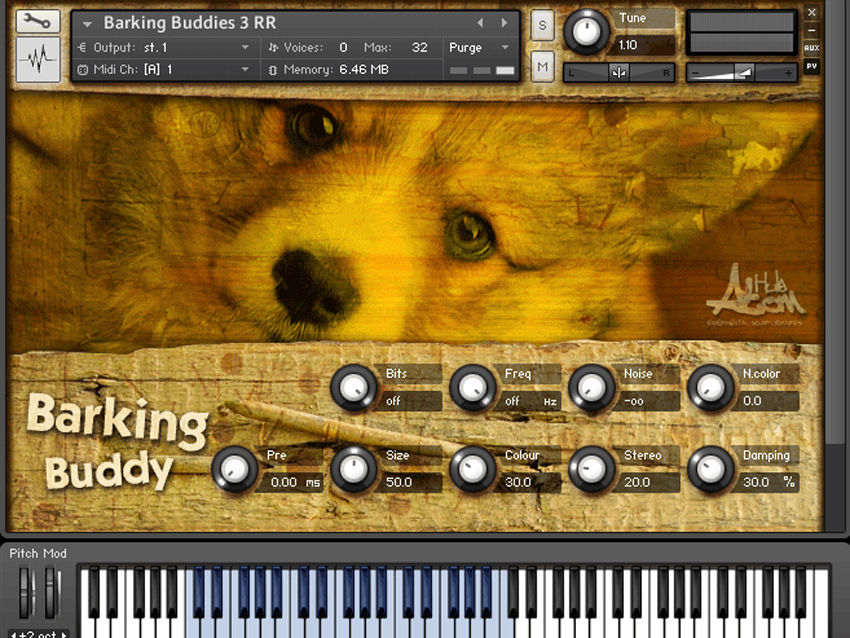Click the Noise value field
Screen dimensions: 850x638
coord(648,401)
